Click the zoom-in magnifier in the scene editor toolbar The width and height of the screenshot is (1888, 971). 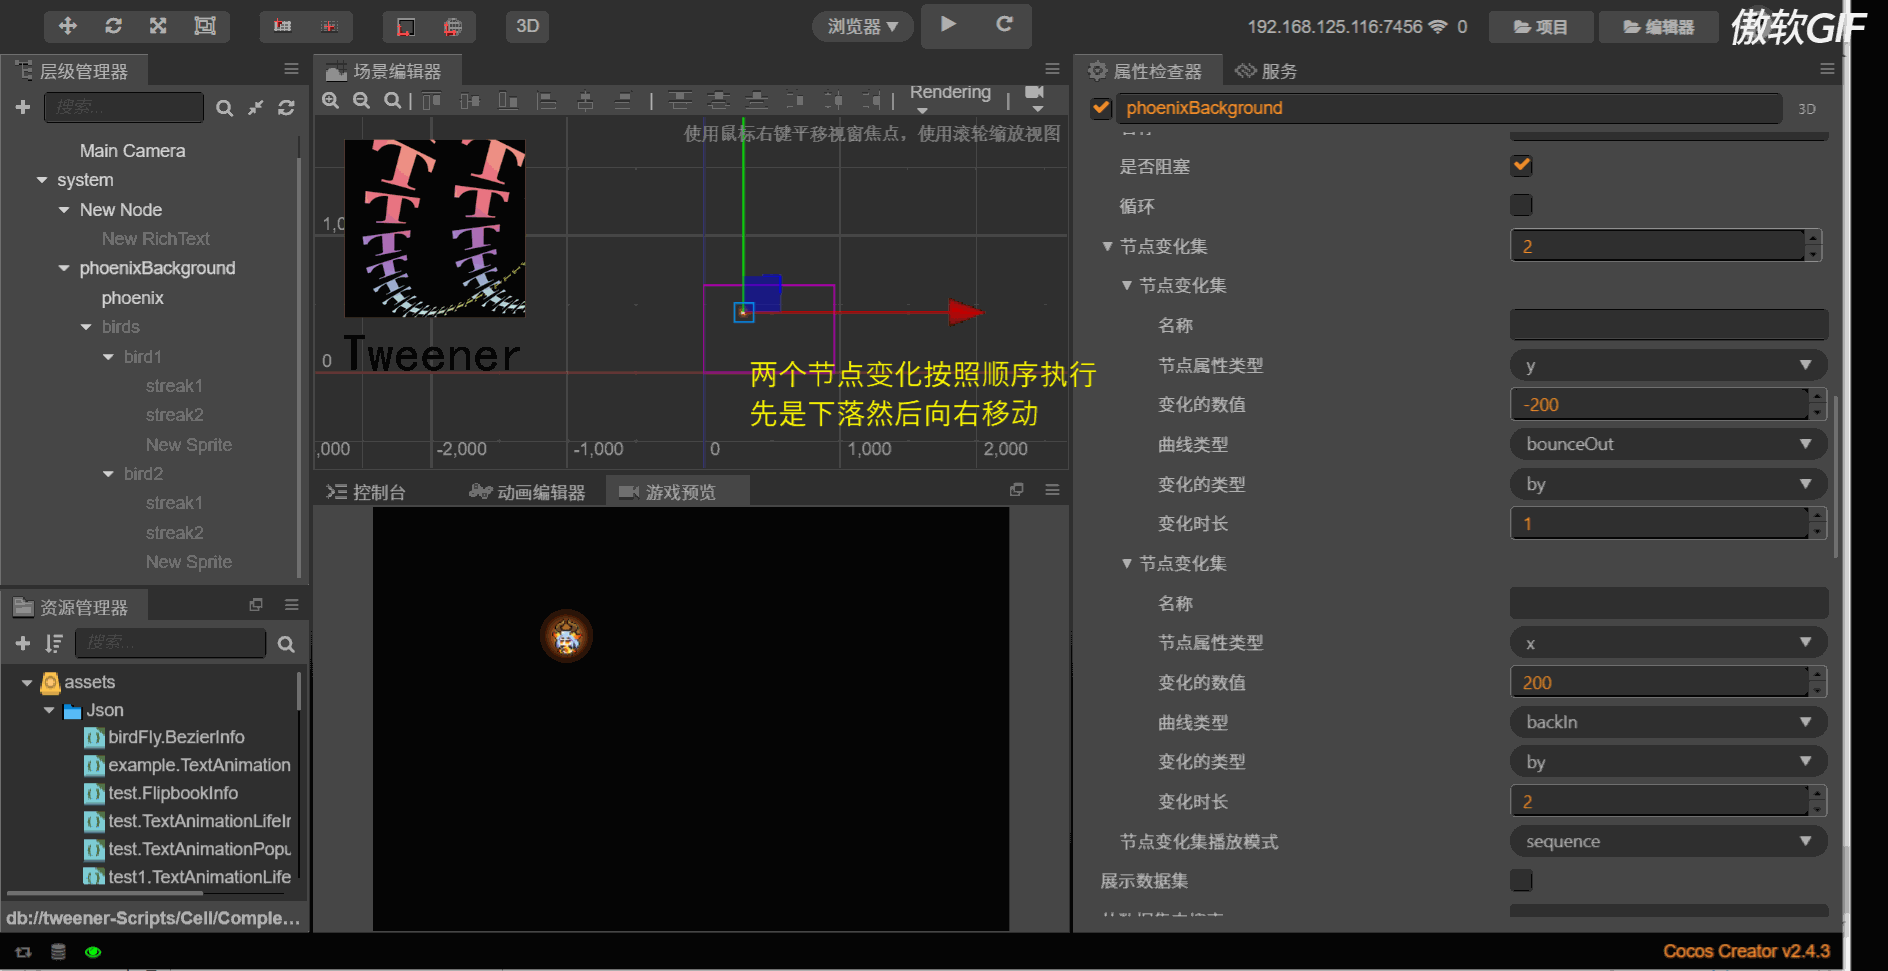pos(330,100)
